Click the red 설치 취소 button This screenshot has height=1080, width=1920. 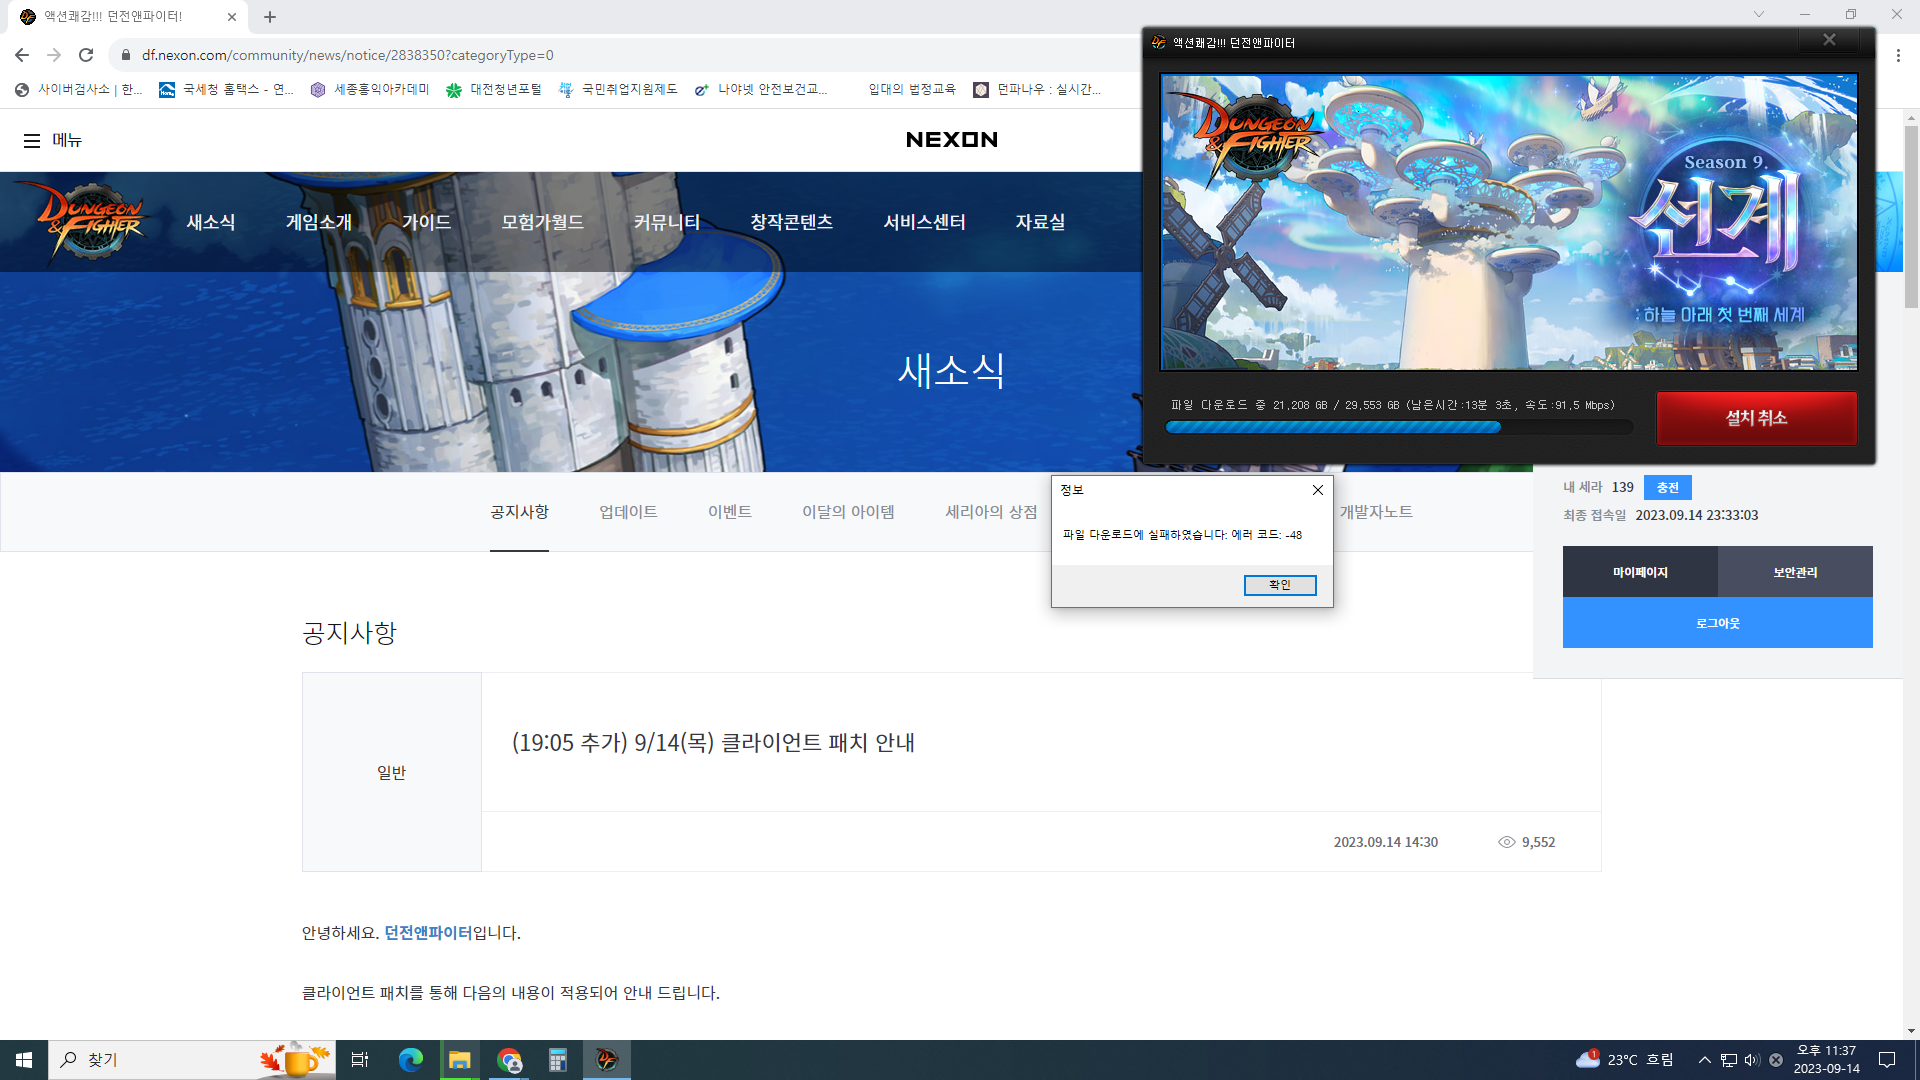1756,418
